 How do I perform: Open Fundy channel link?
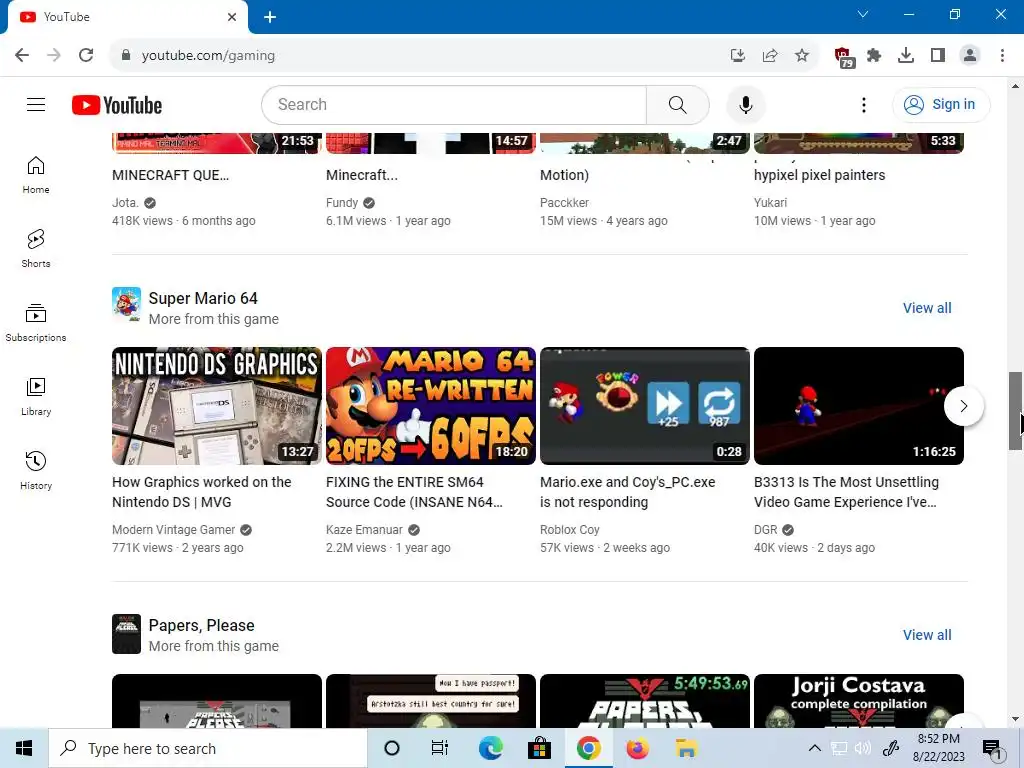coord(342,203)
